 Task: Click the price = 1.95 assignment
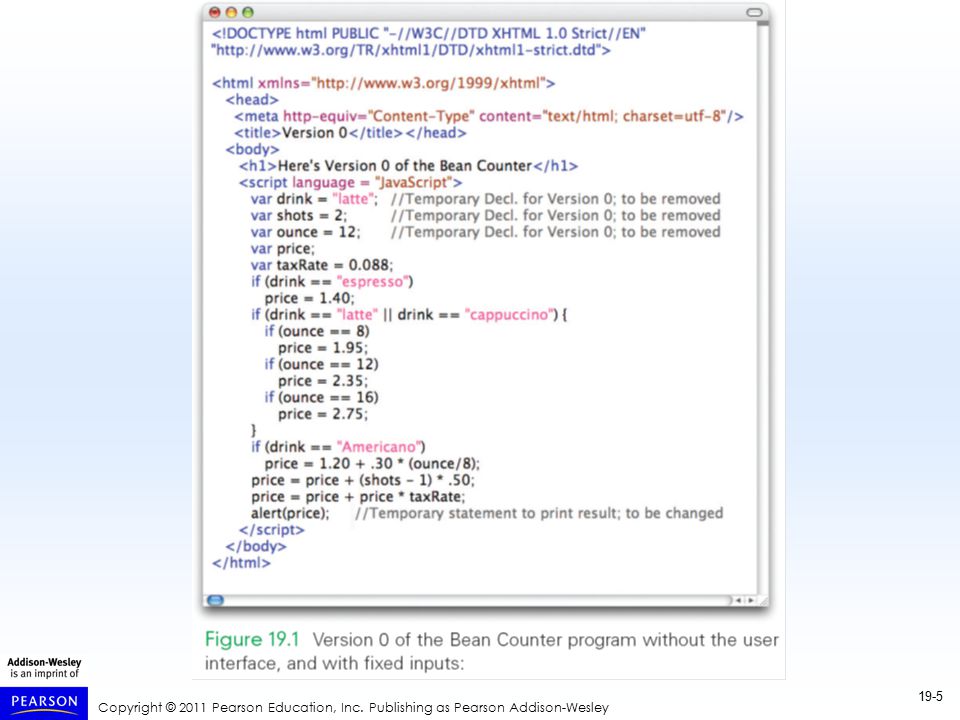click(x=323, y=348)
